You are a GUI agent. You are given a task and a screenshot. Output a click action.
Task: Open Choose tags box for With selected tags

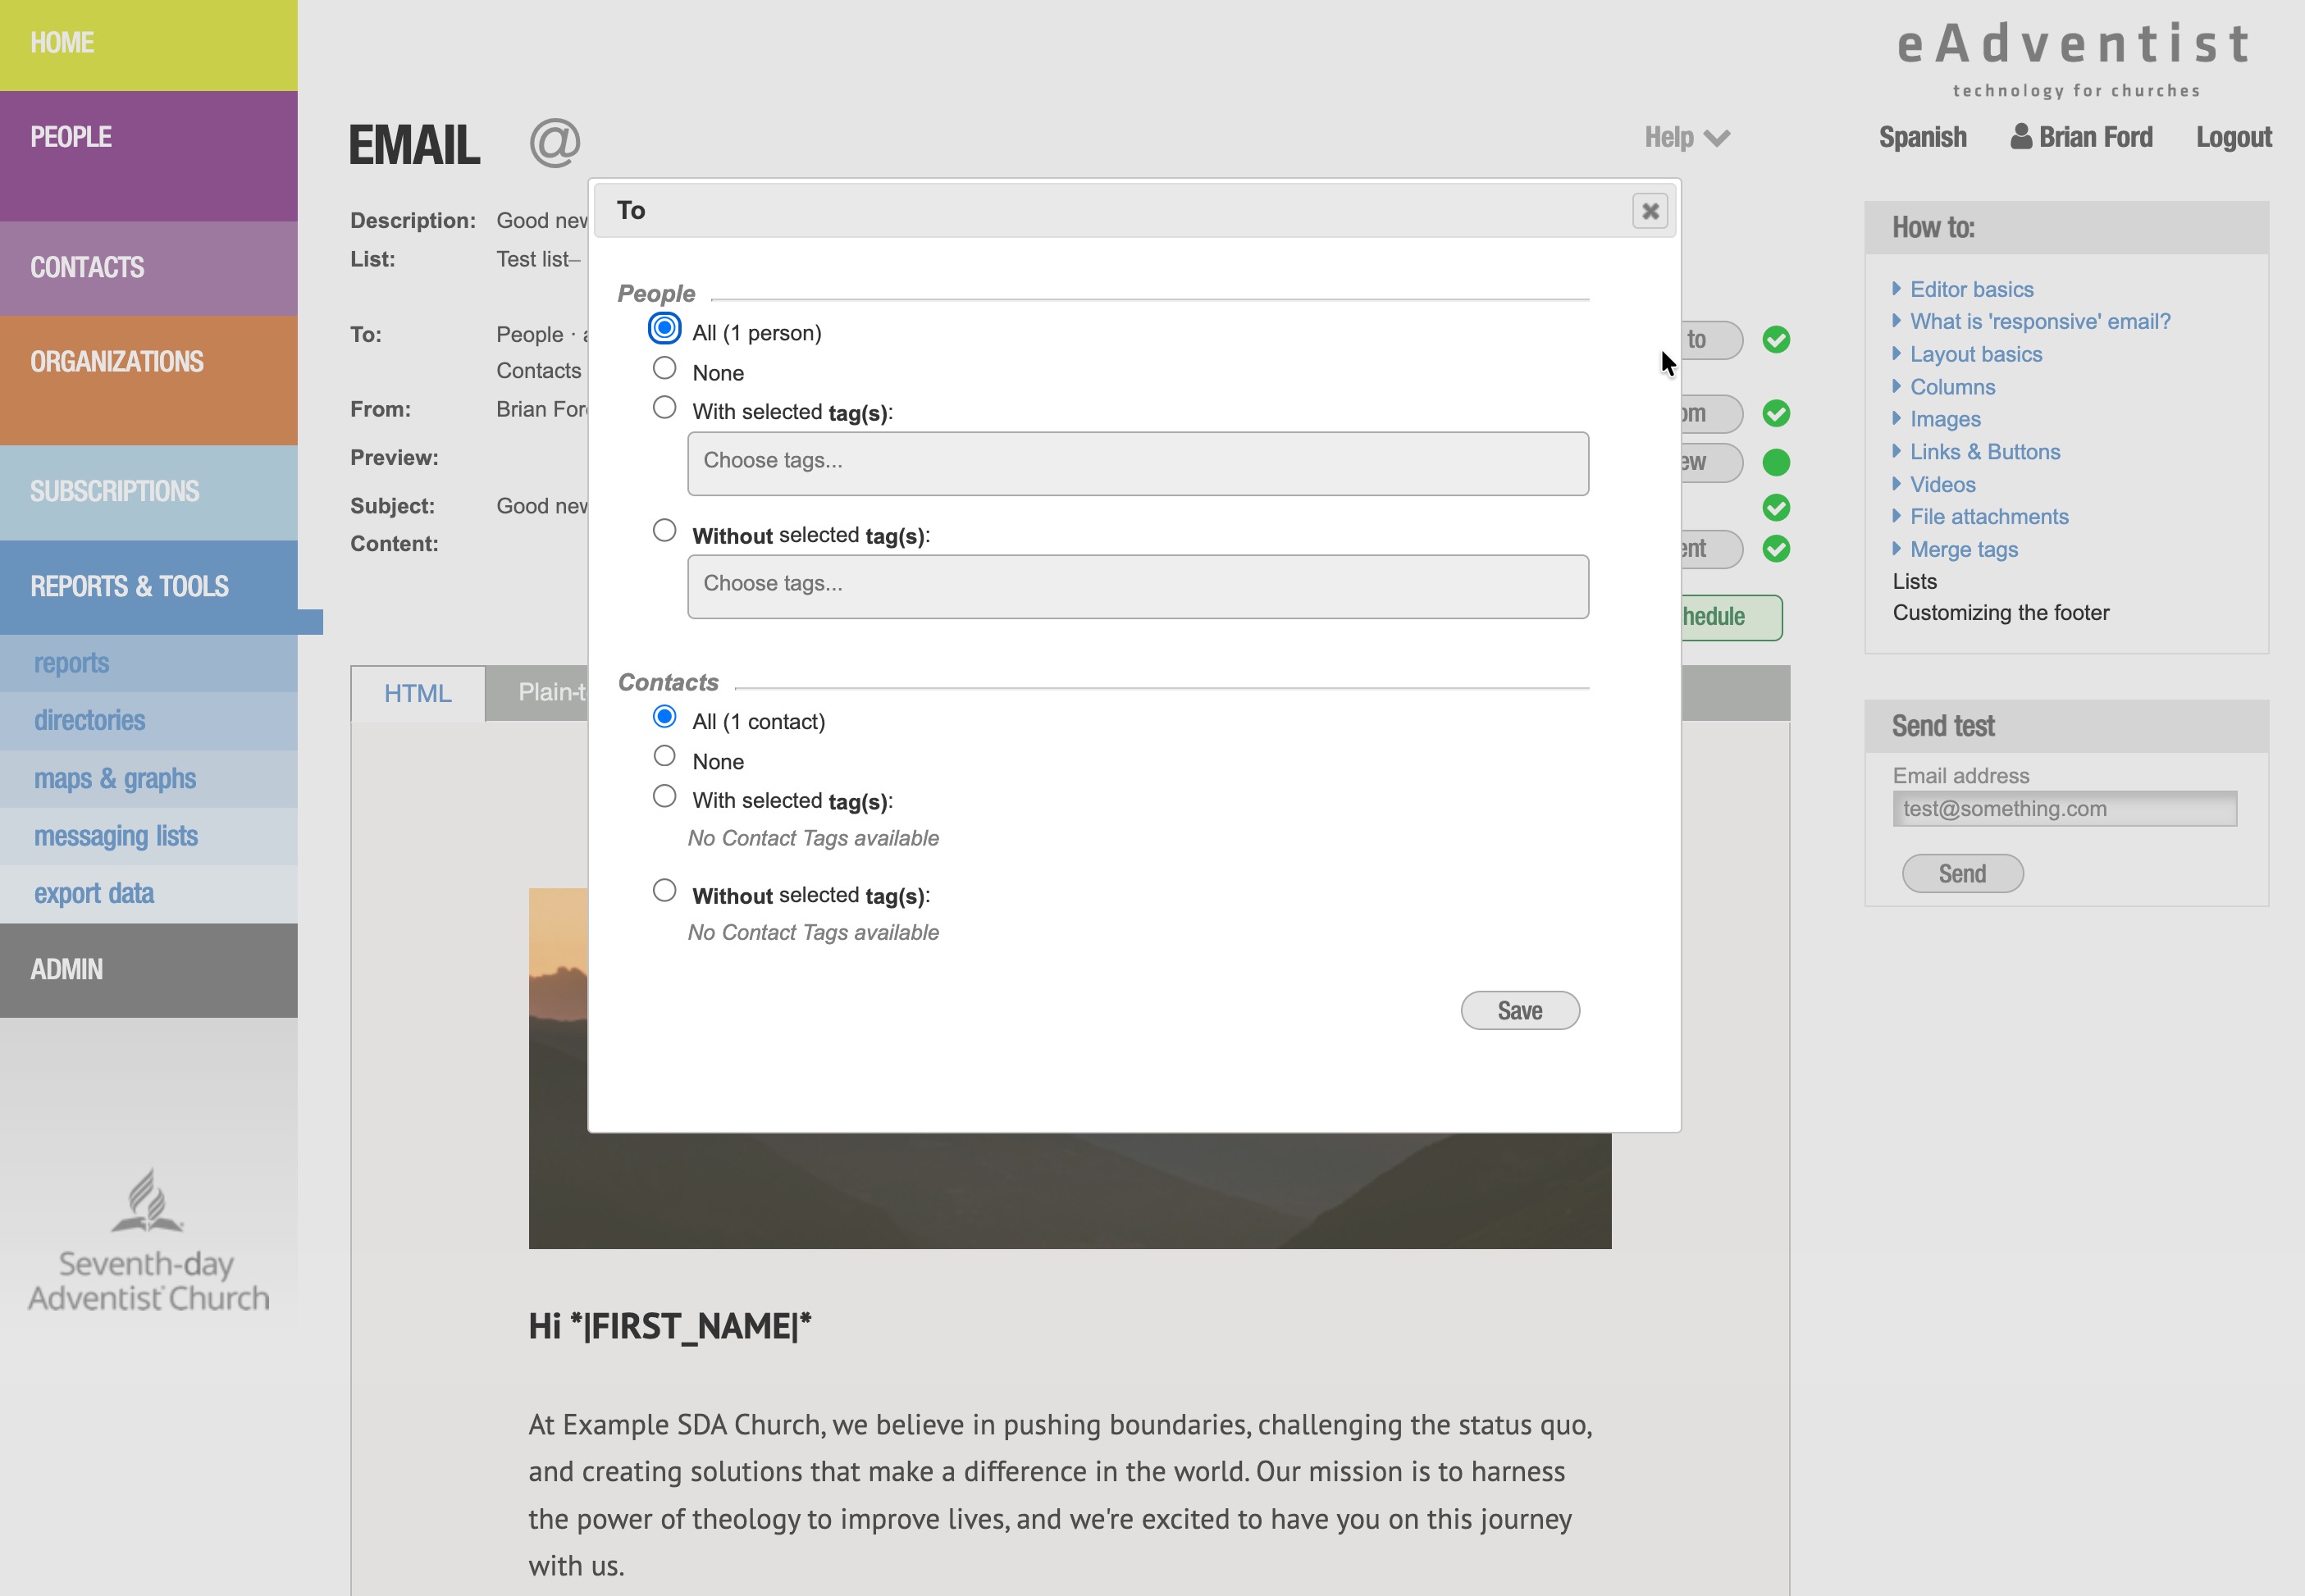[x=1137, y=463]
